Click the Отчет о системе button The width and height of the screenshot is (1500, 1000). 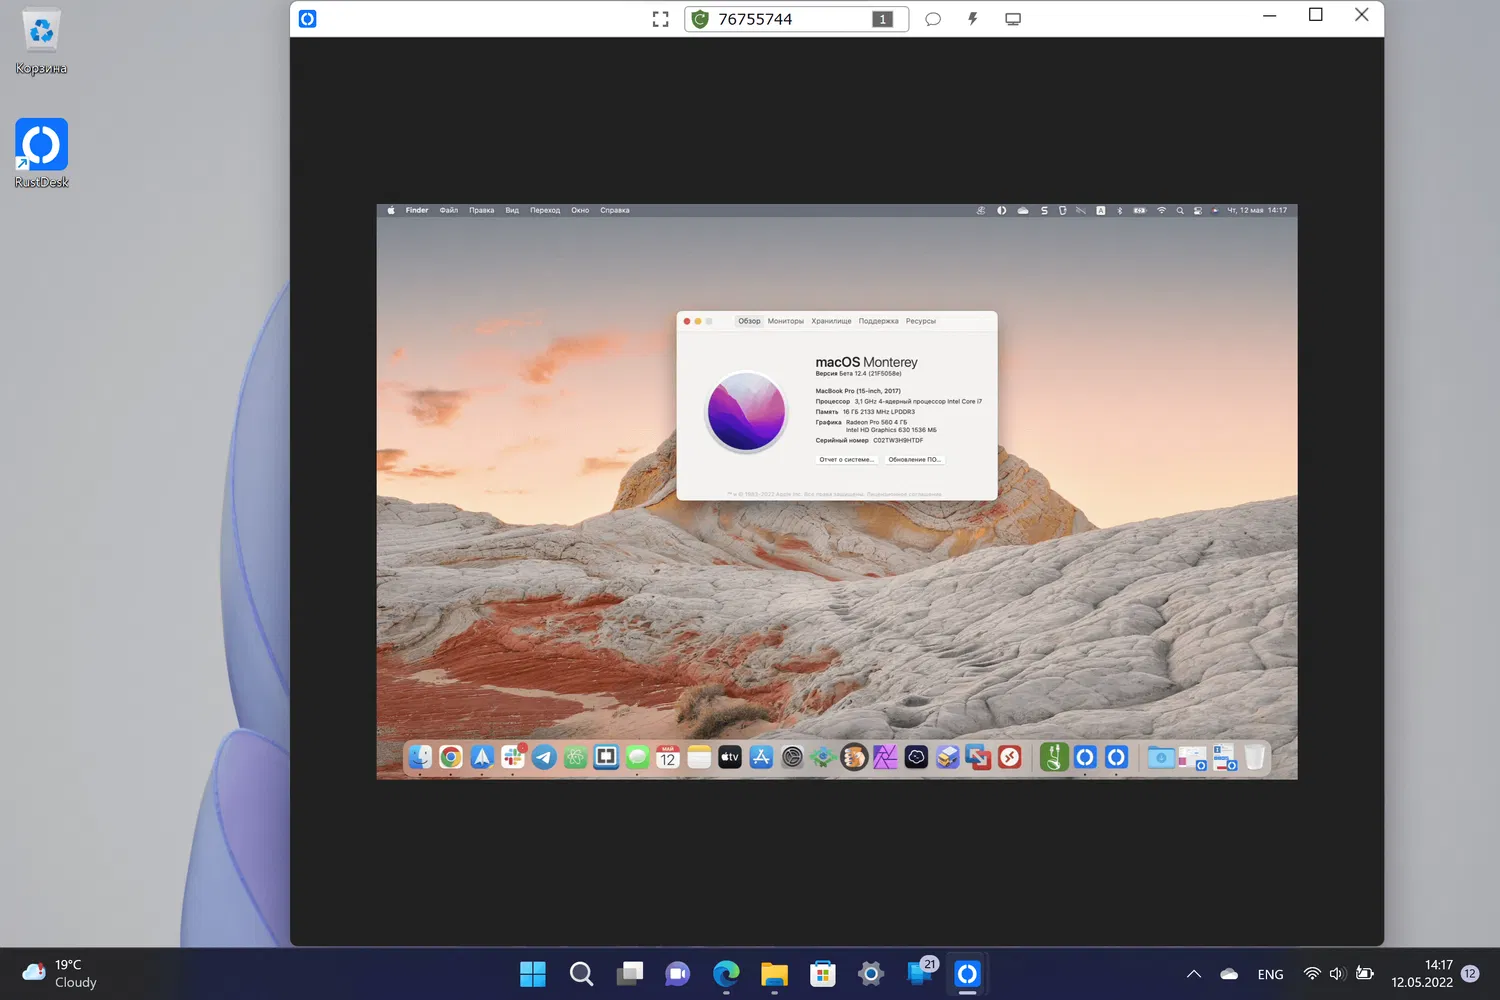[846, 460]
